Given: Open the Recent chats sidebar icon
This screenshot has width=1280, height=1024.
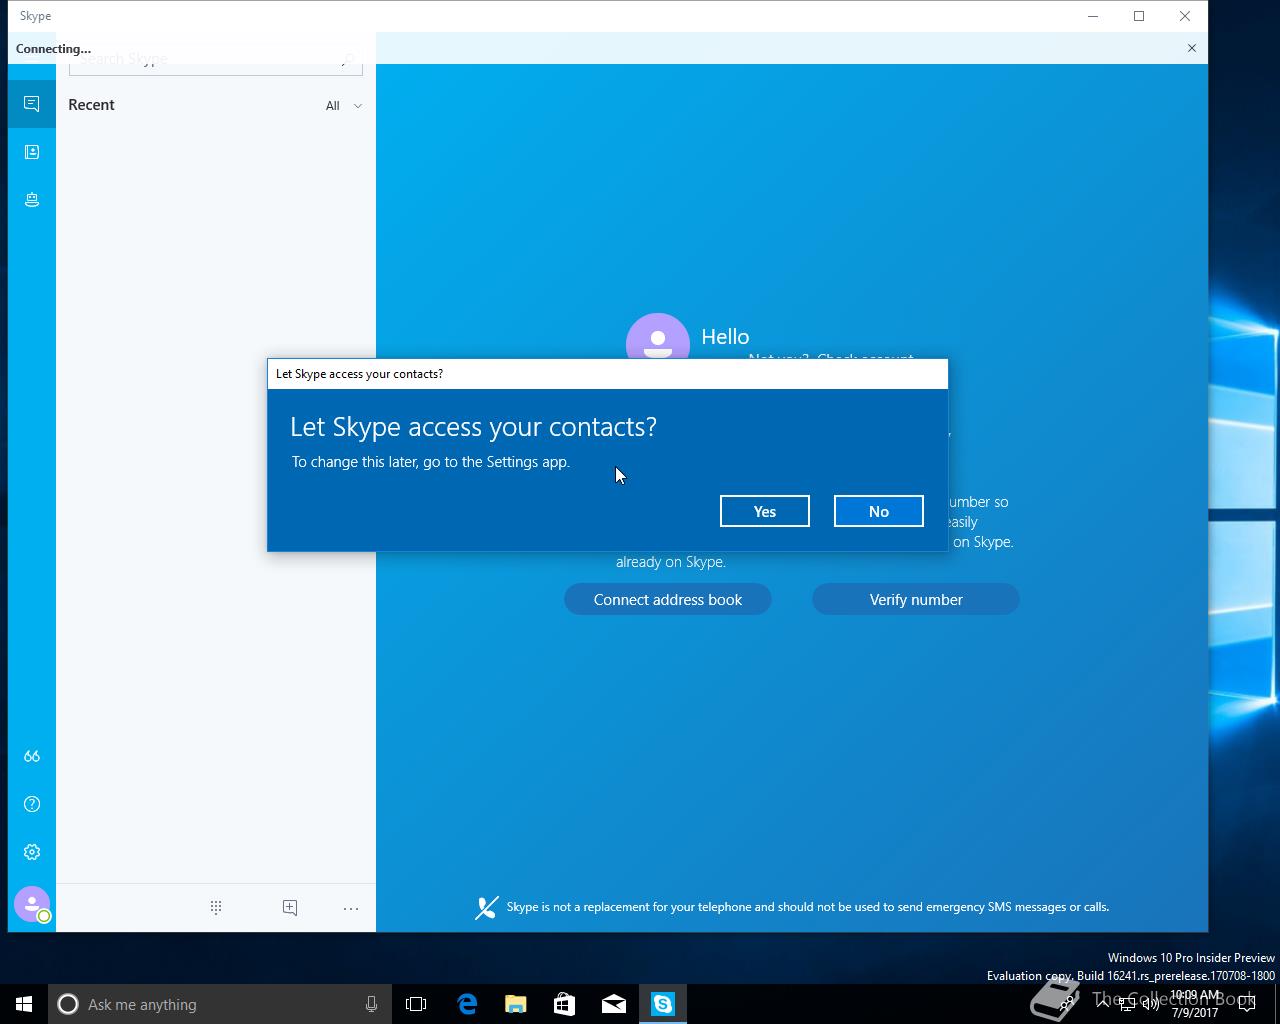Looking at the screenshot, I should 32,104.
